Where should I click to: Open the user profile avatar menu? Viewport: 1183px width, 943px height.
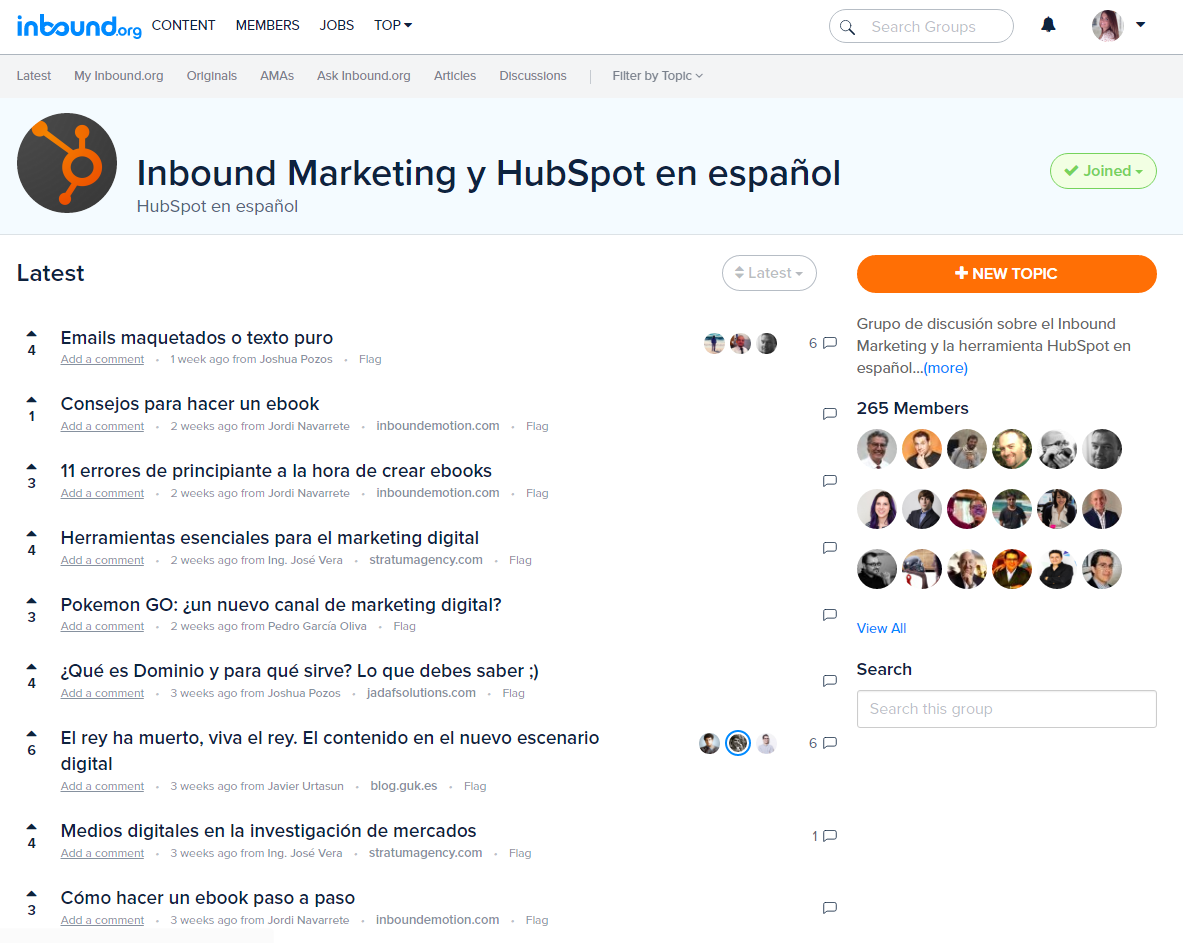(x=1108, y=26)
